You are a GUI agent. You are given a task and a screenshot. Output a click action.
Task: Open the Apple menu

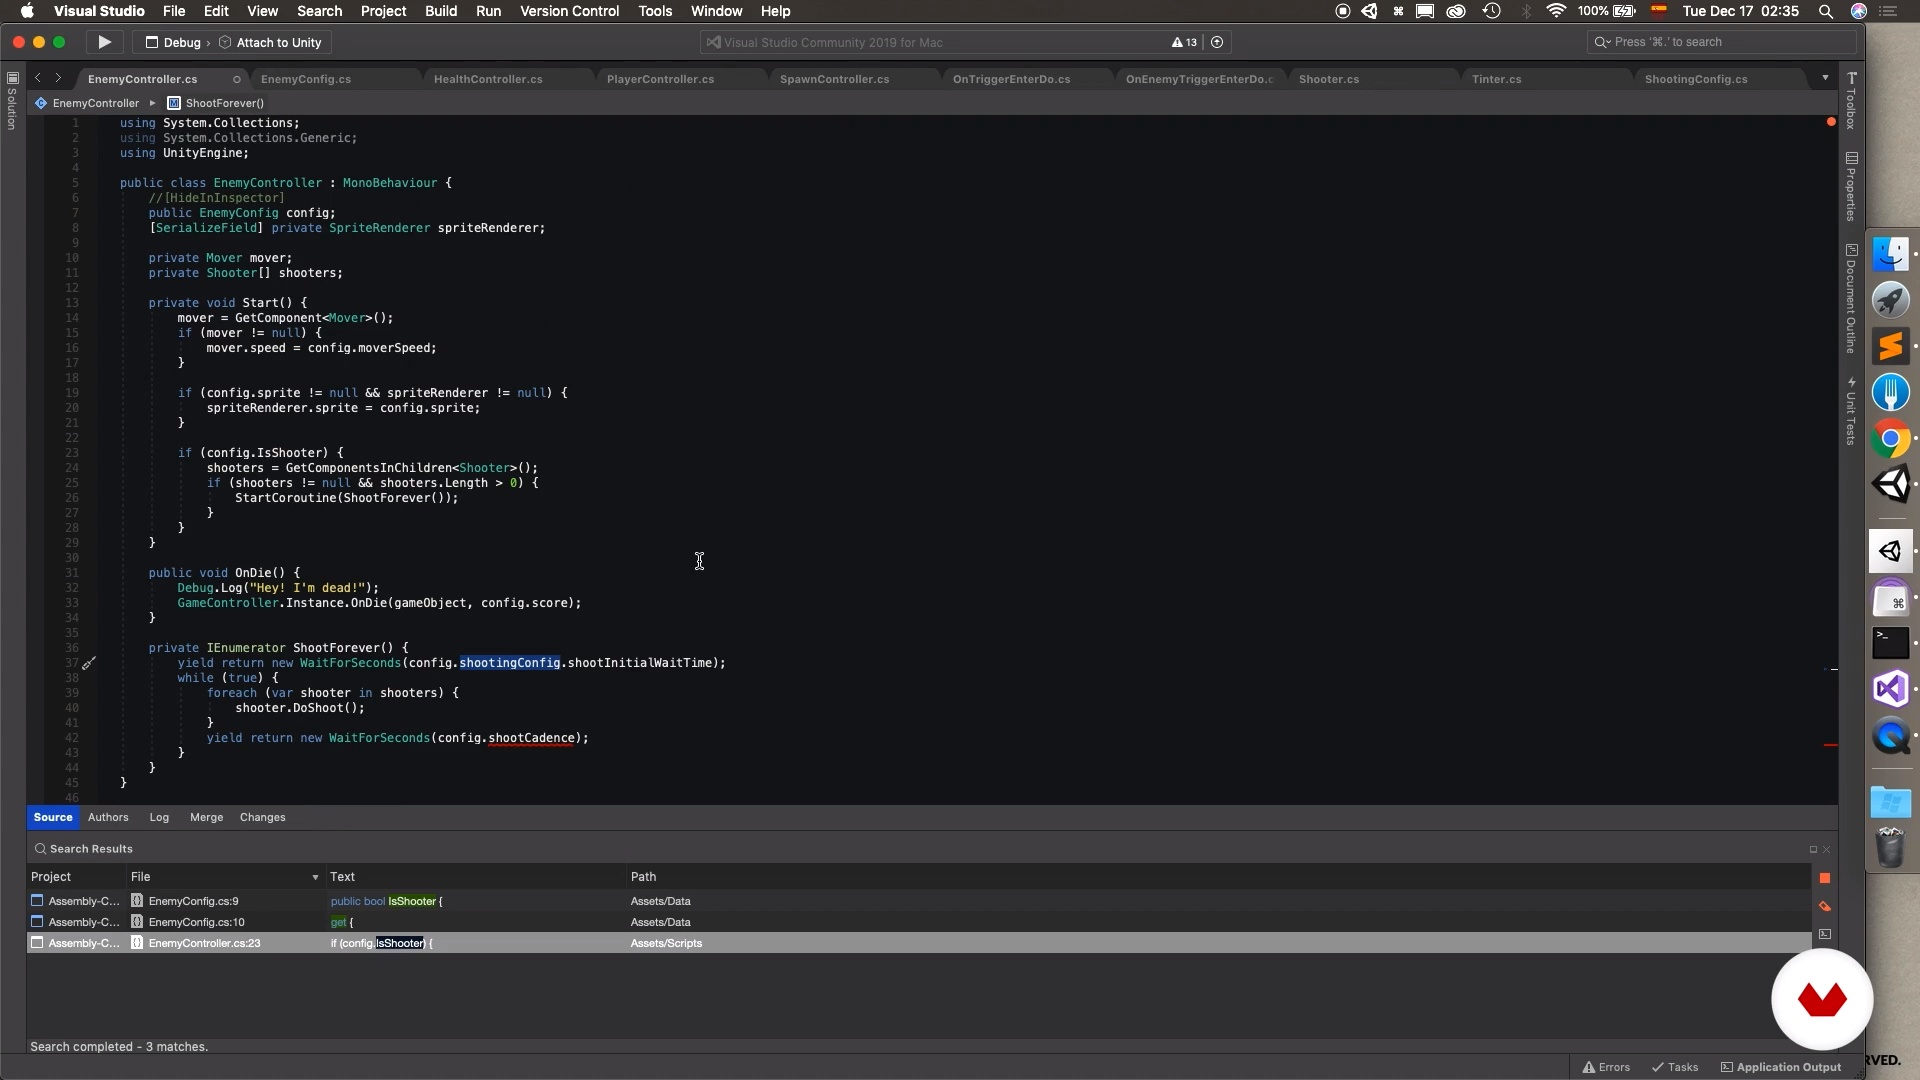click(27, 11)
